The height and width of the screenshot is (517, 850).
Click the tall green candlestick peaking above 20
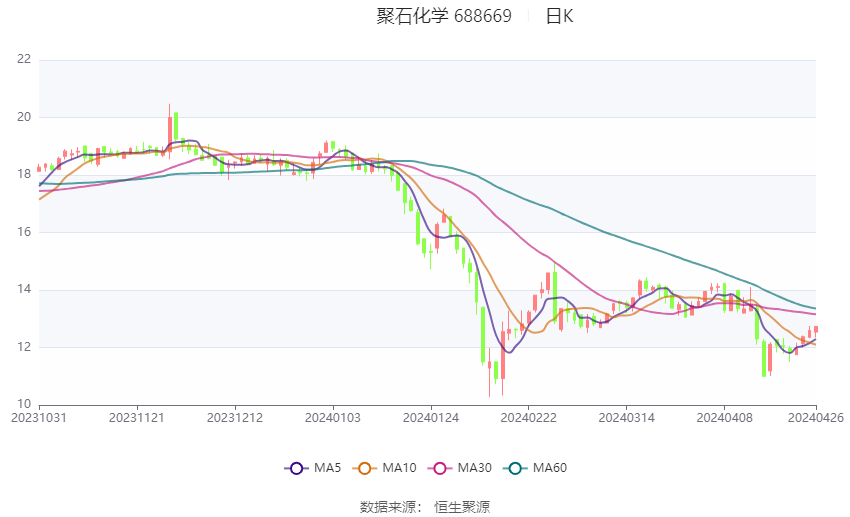[x=175, y=127]
